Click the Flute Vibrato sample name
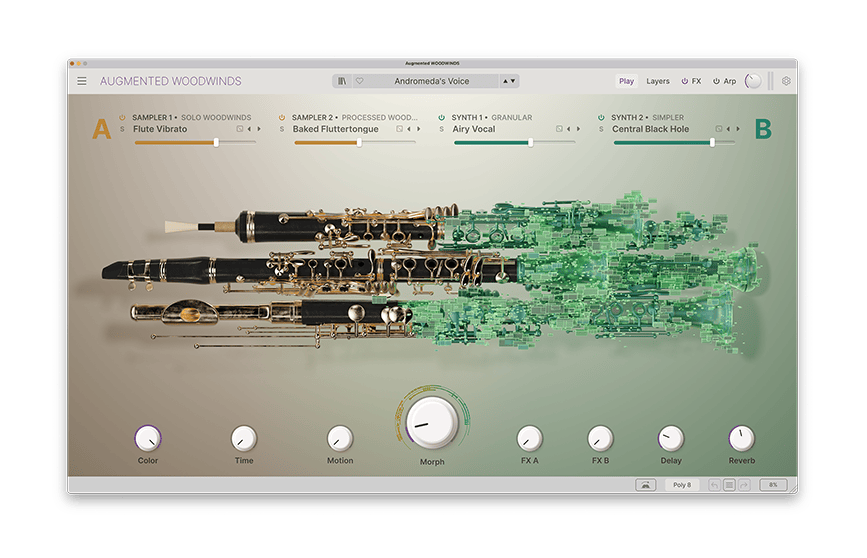Image resolution: width=867 pixels, height=558 pixels. [x=160, y=129]
